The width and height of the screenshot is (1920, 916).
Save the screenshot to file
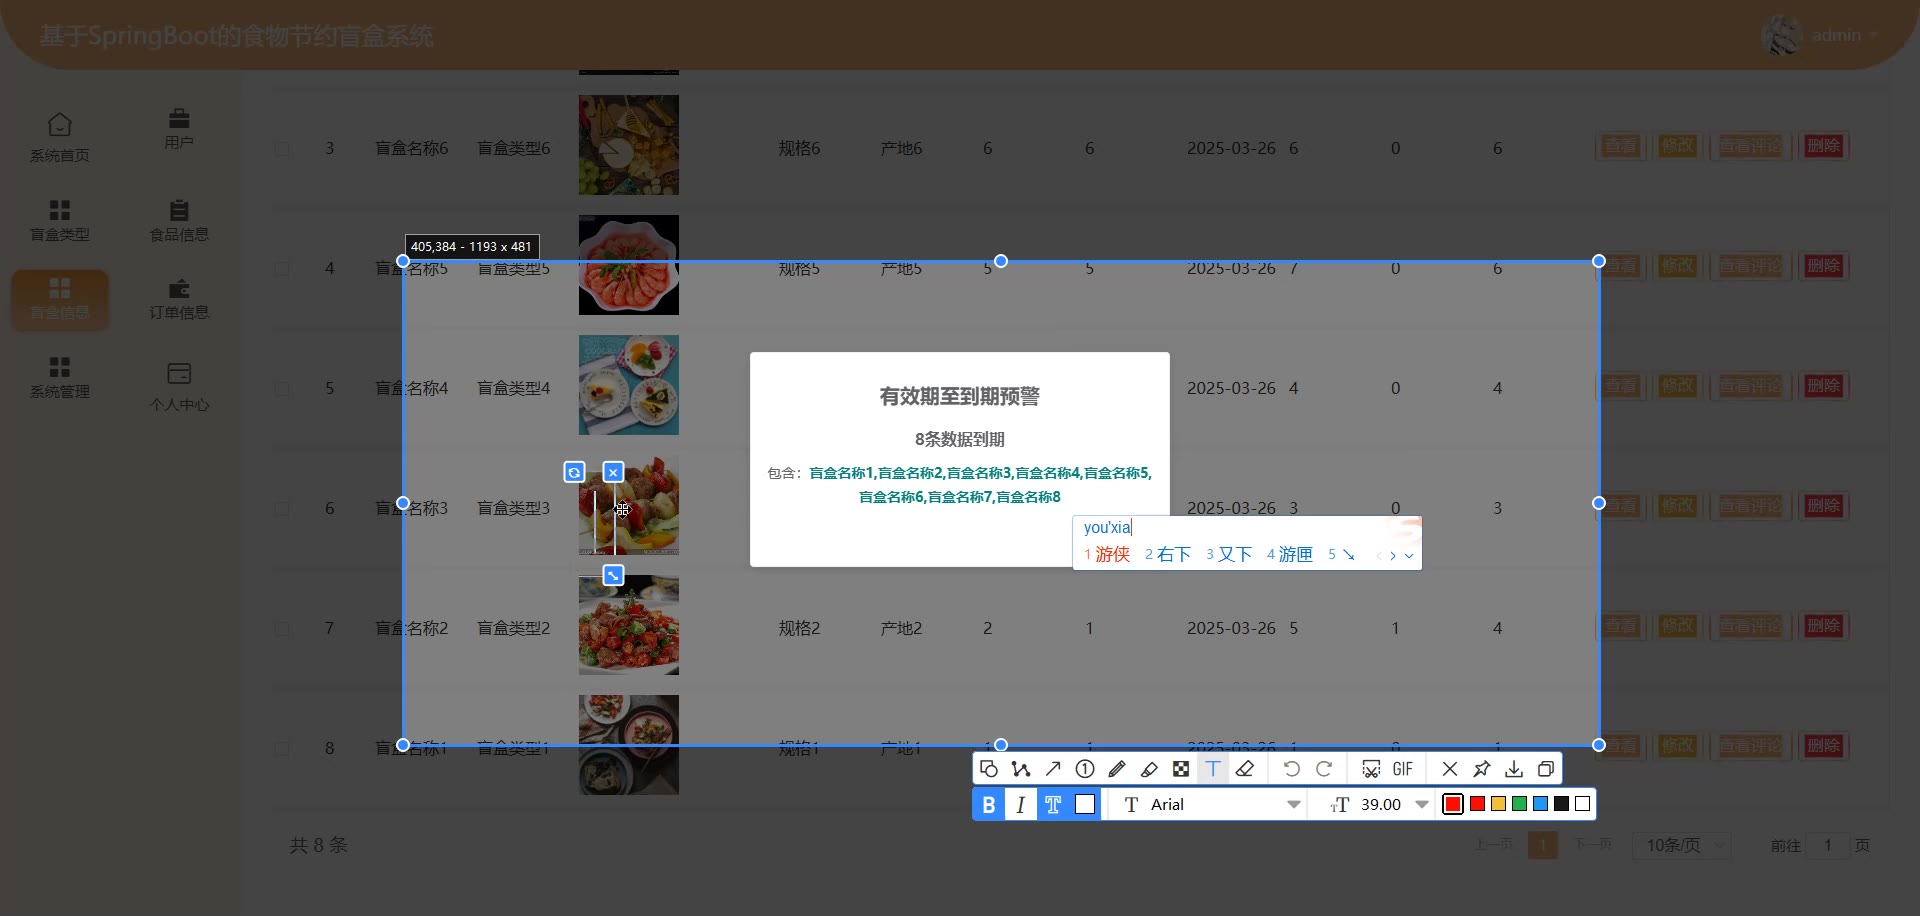tap(1514, 769)
